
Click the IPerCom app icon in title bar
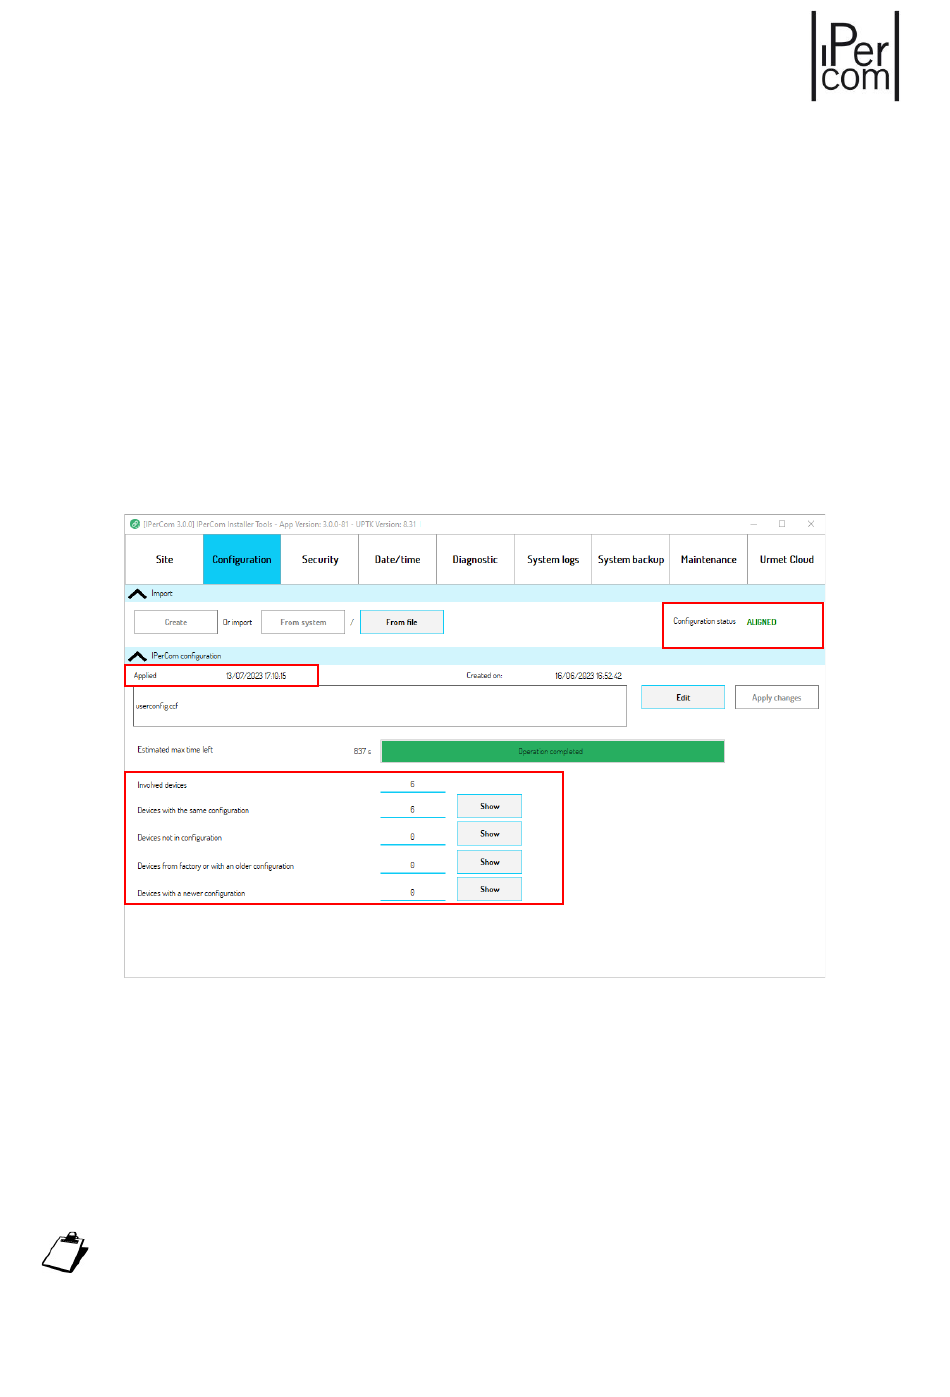coord(135,524)
